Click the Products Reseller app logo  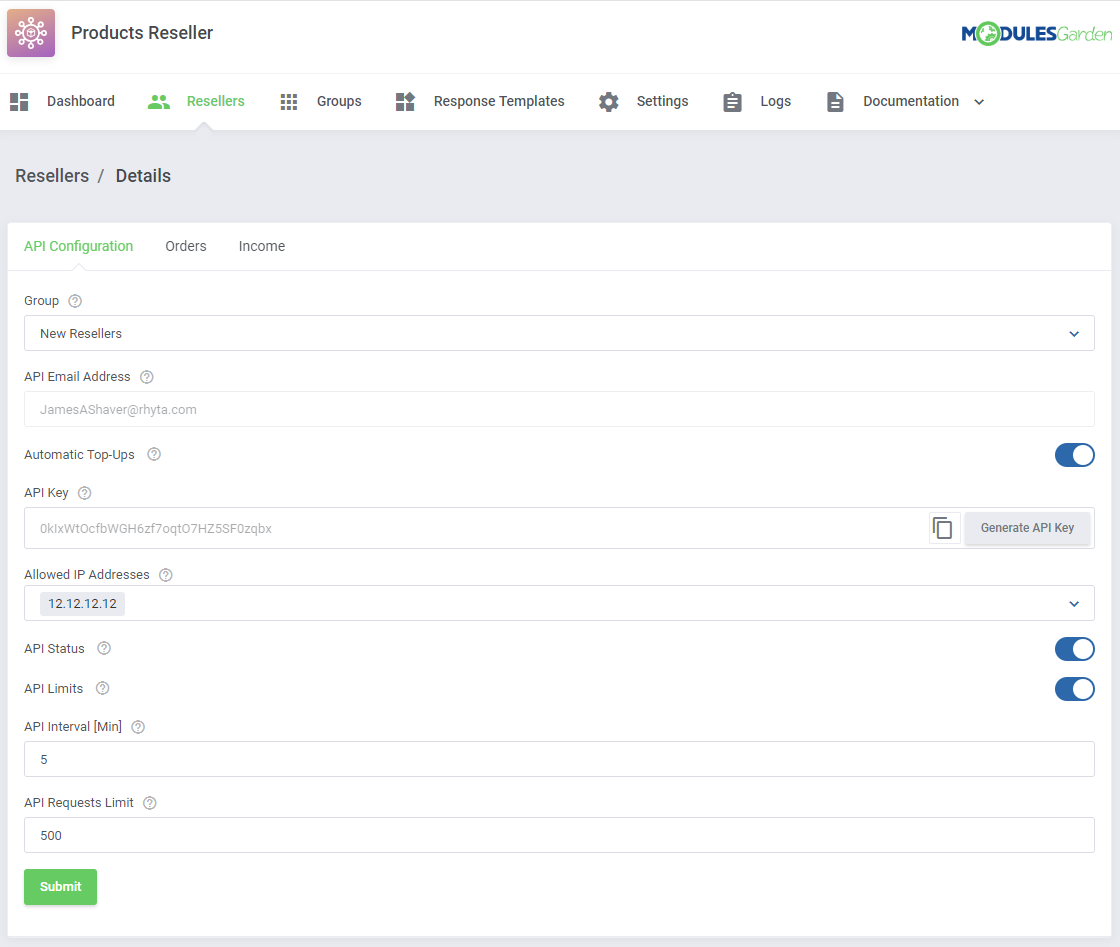pyautogui.click(x=31, y=33)
